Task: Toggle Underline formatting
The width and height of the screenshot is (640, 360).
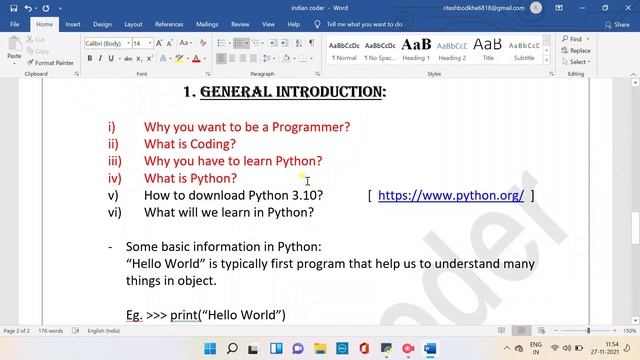Action: point(111,58)
